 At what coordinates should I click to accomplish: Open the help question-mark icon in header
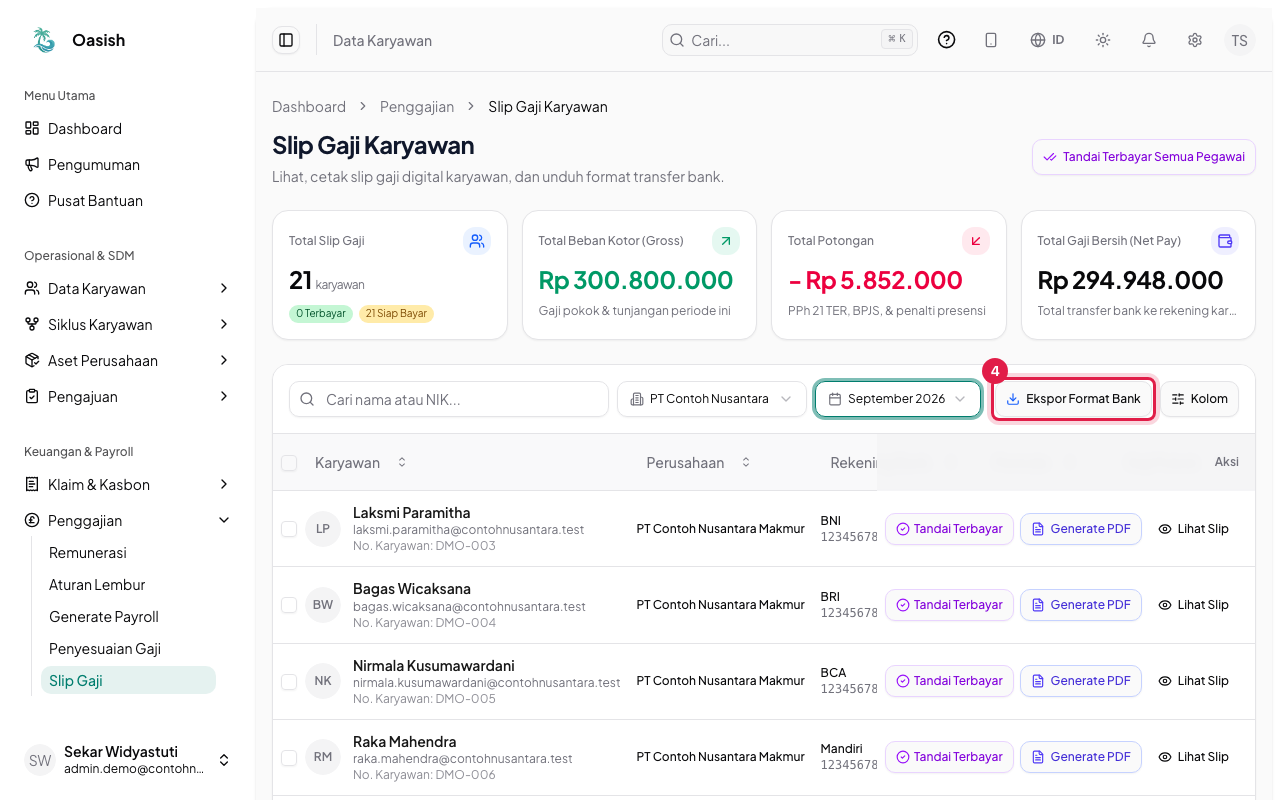947,40
